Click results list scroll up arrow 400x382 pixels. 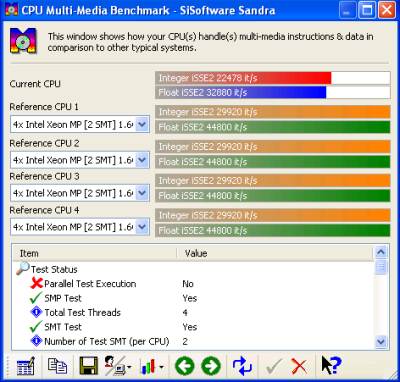click(x=381, y=252)
